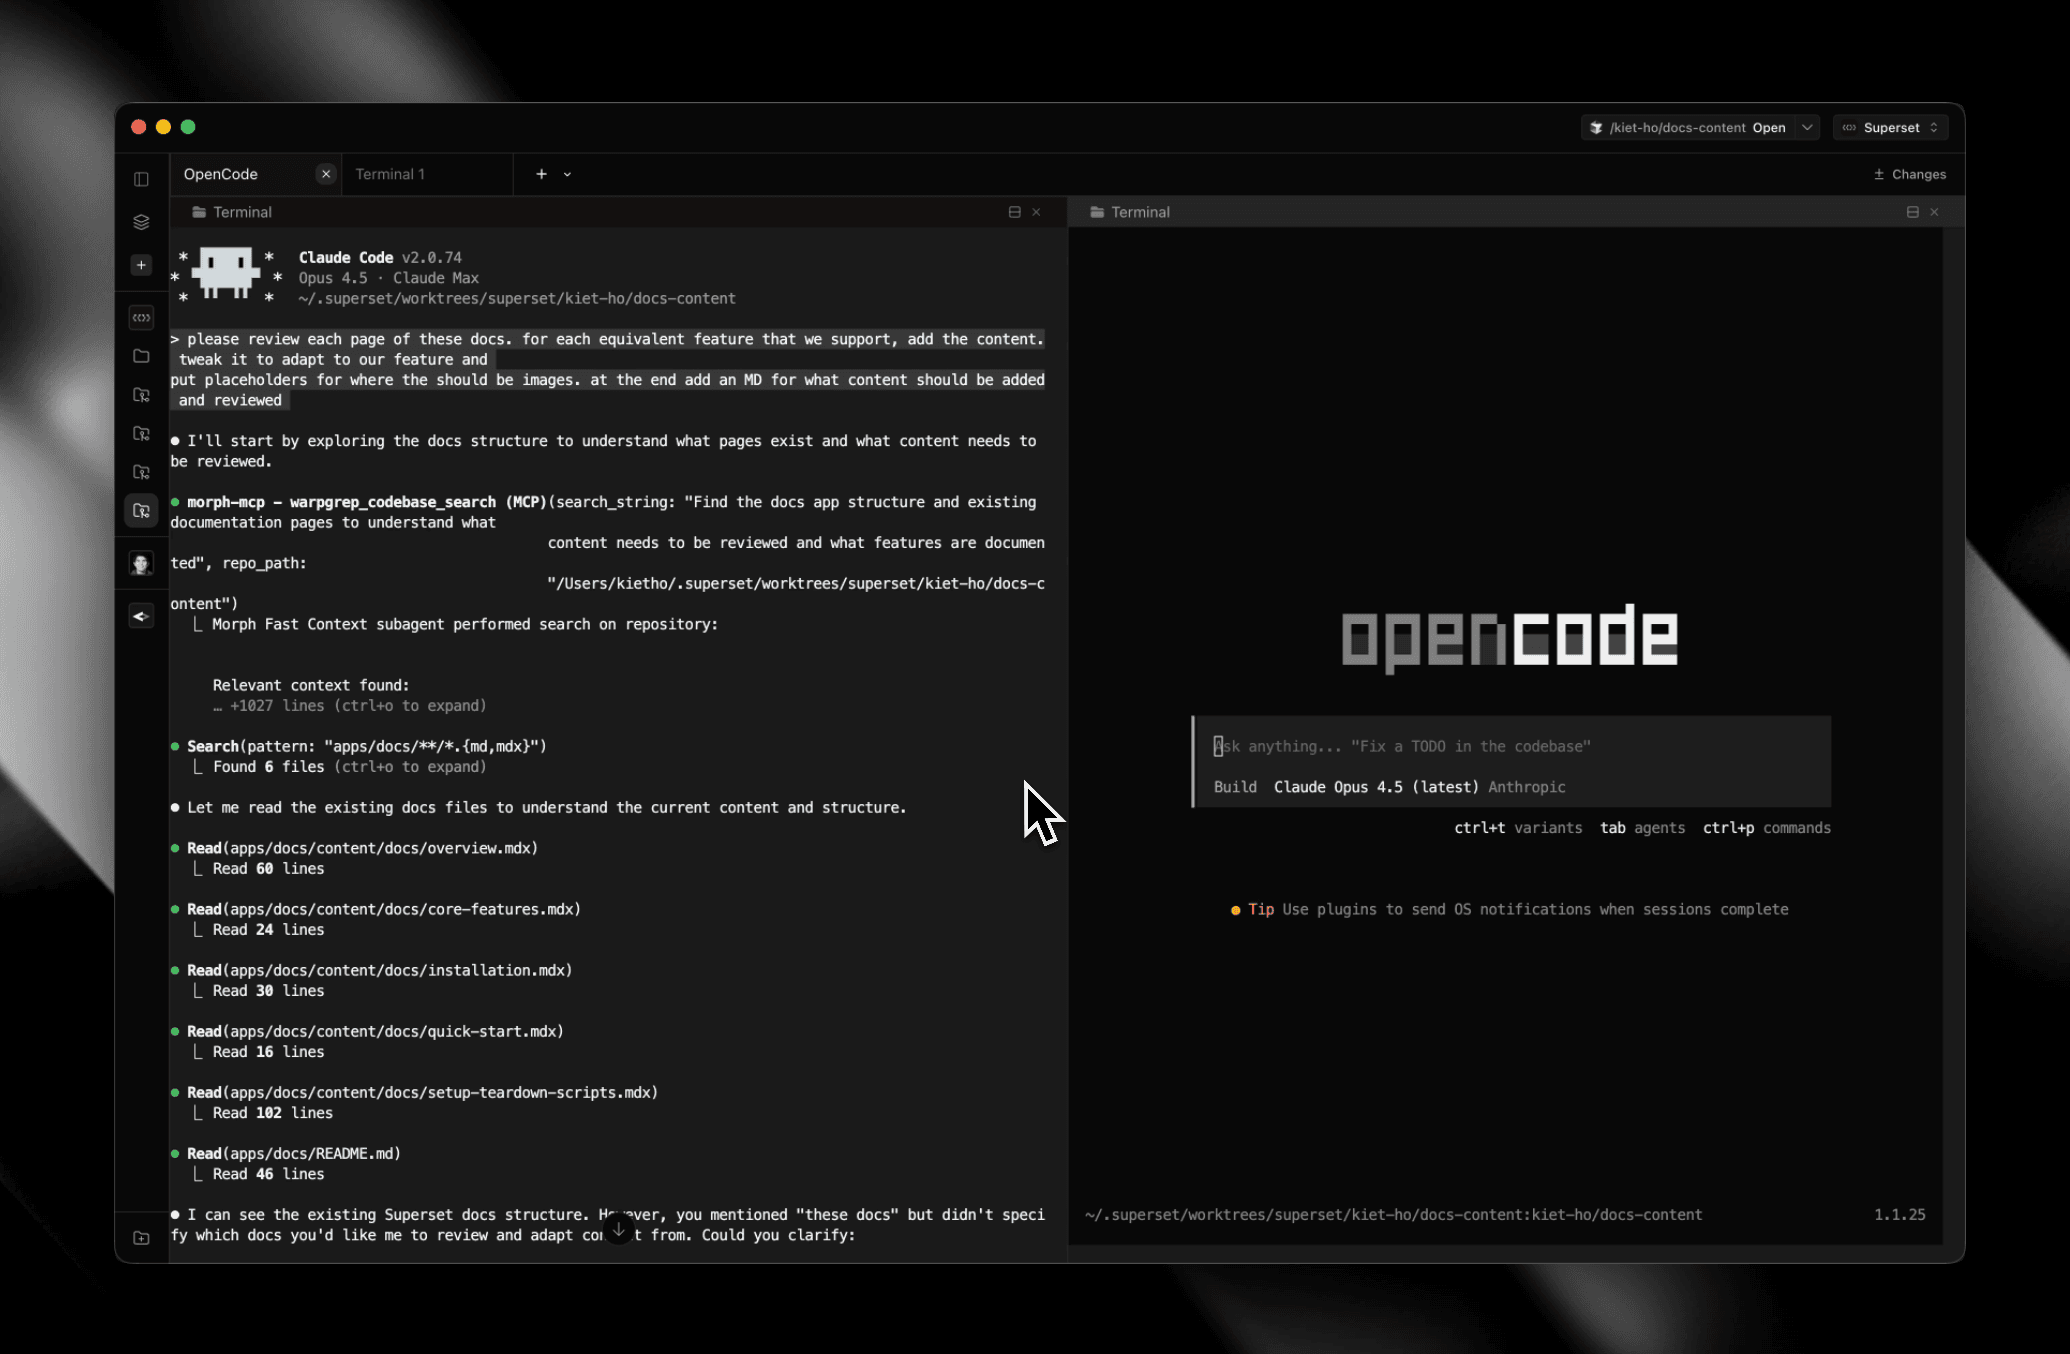Click the opencode version number 1.1.25
This screenshot has height=1354, width=2070.
(1899, 1214)
